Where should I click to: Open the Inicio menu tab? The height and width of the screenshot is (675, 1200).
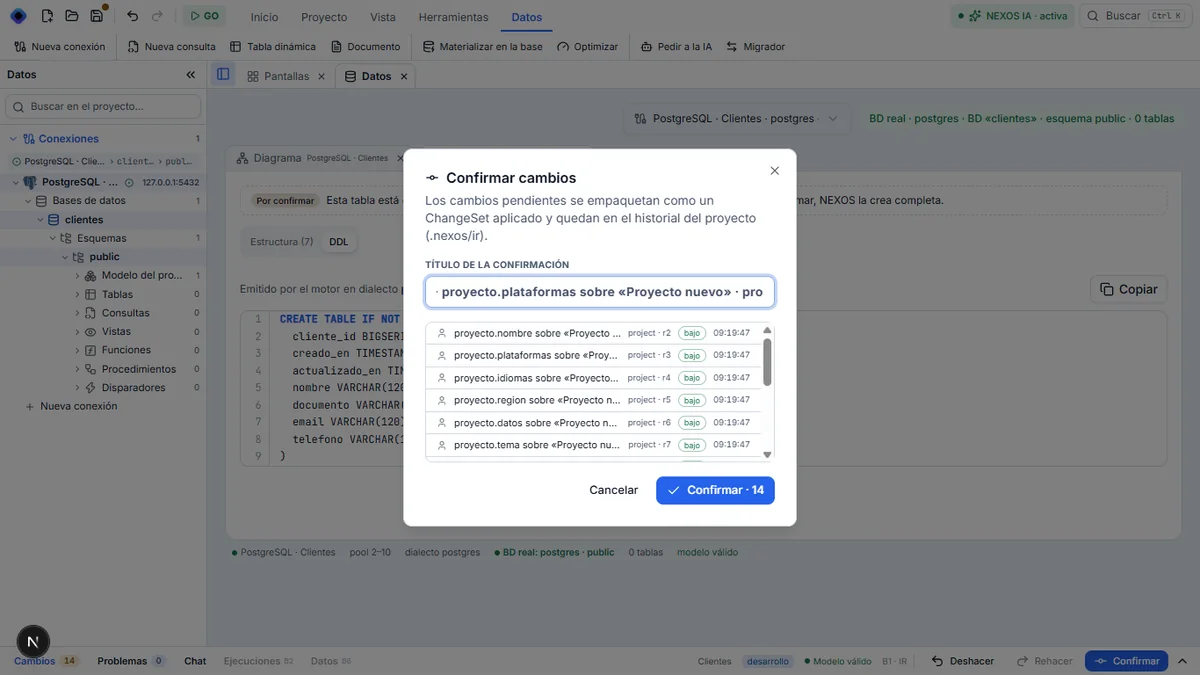pyautogui.click(x=265, y=17)
